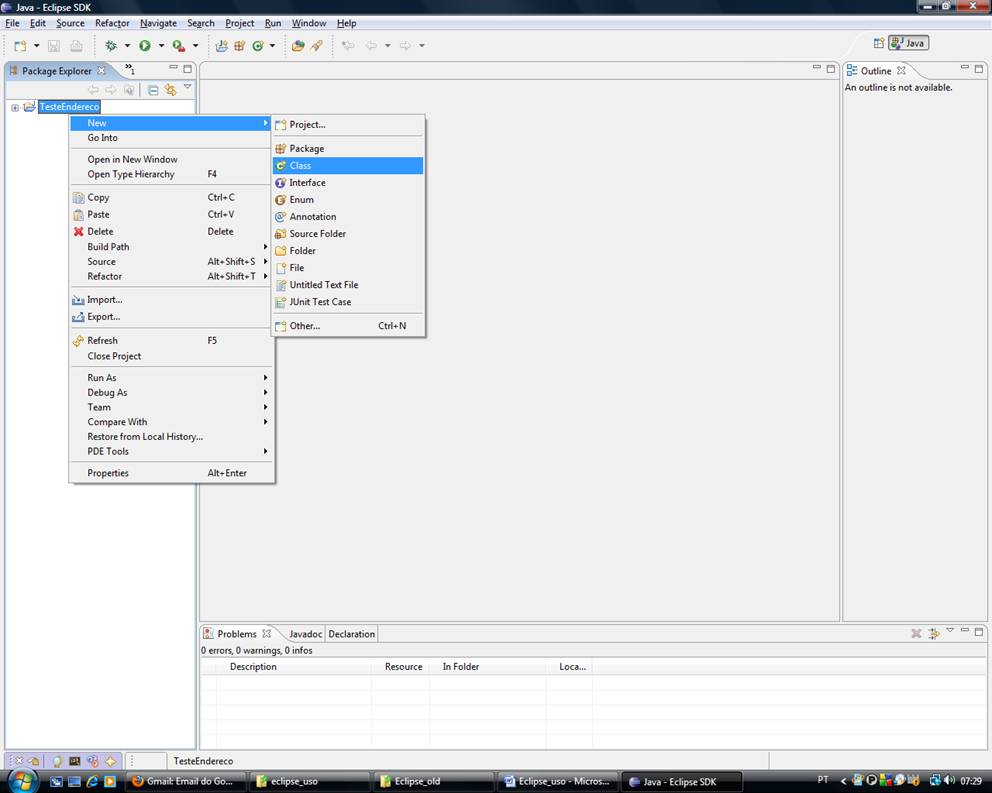This screenshot has width=992, height=793.
Task: Select the Package Explorer tab
Action: coord(57,71)
